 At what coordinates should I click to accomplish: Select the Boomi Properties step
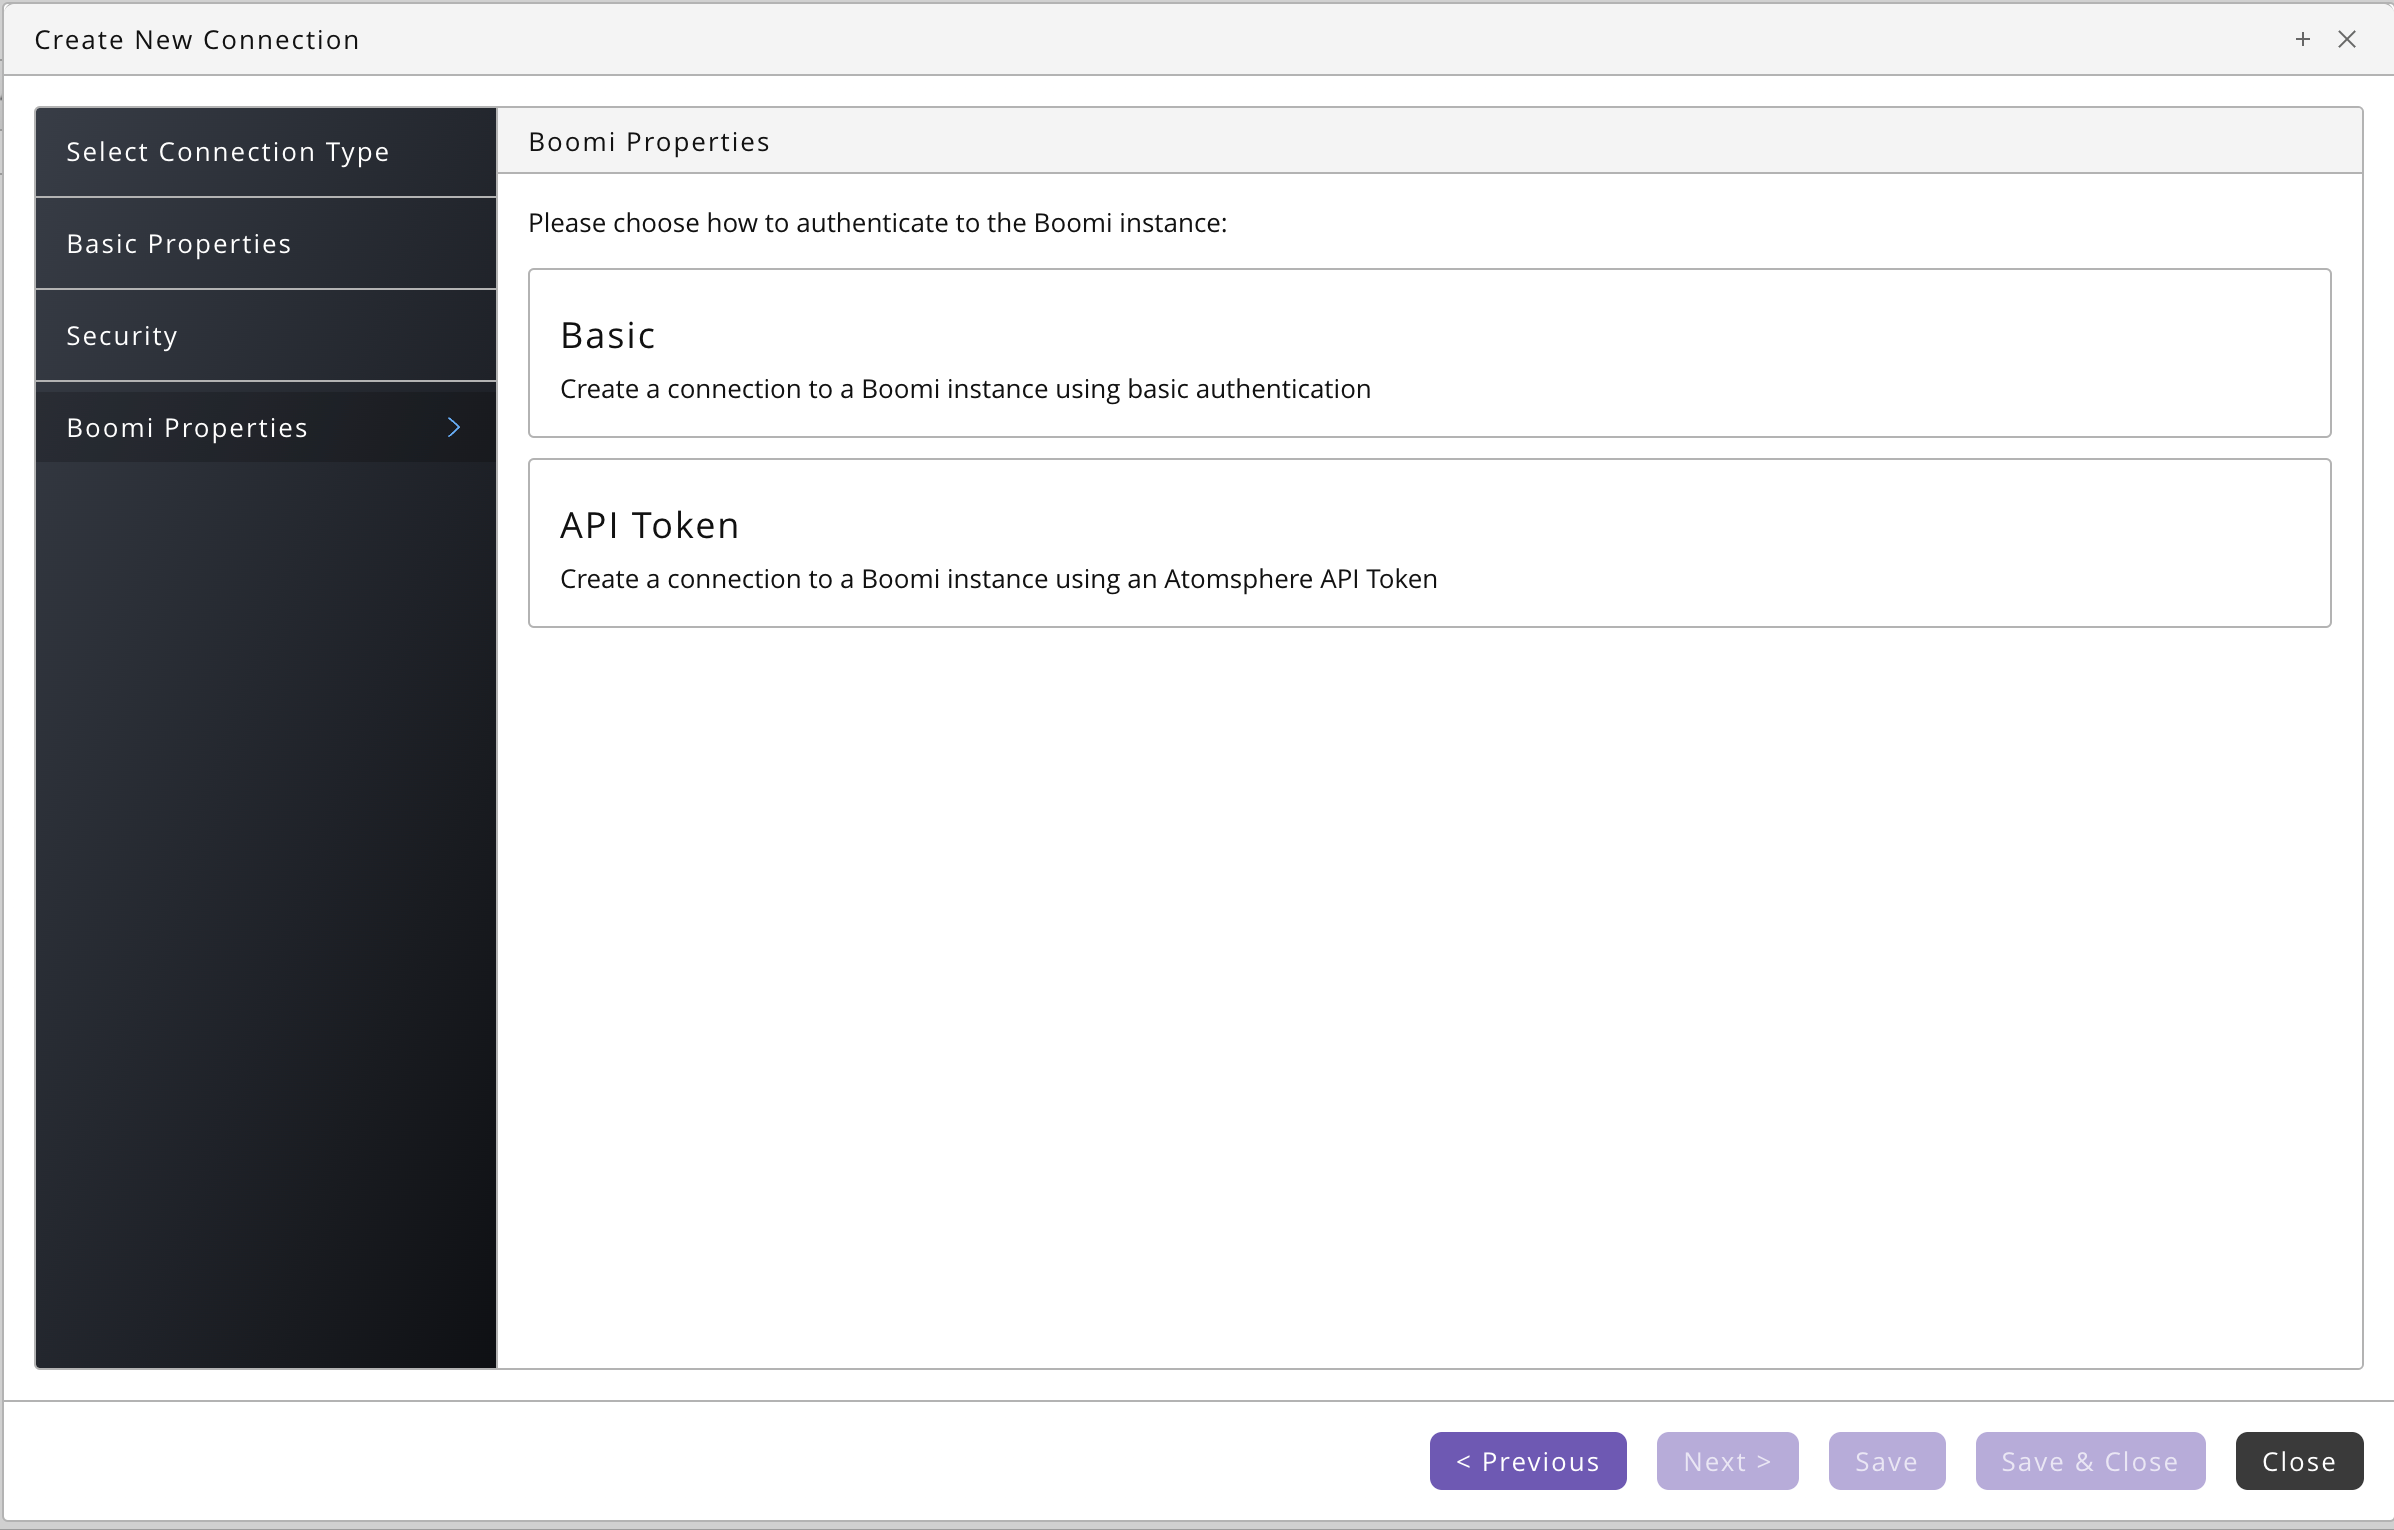tap(266, 428)
